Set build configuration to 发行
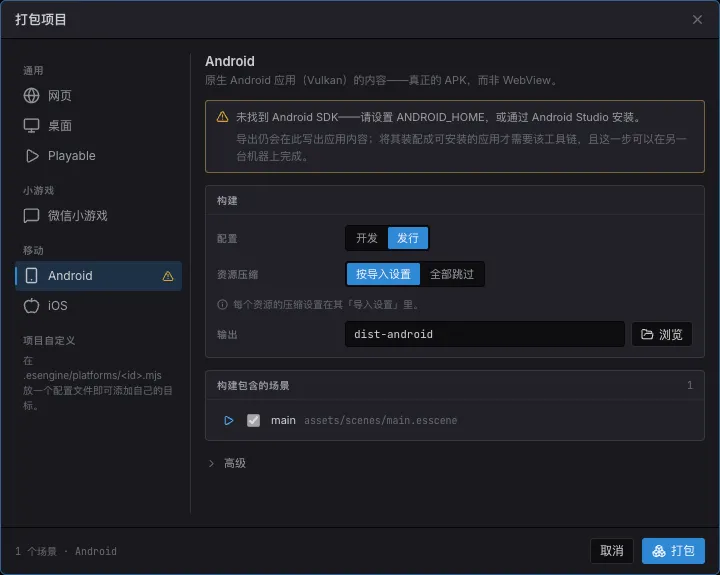The image size is (720, 575). (x=408, y=238)
